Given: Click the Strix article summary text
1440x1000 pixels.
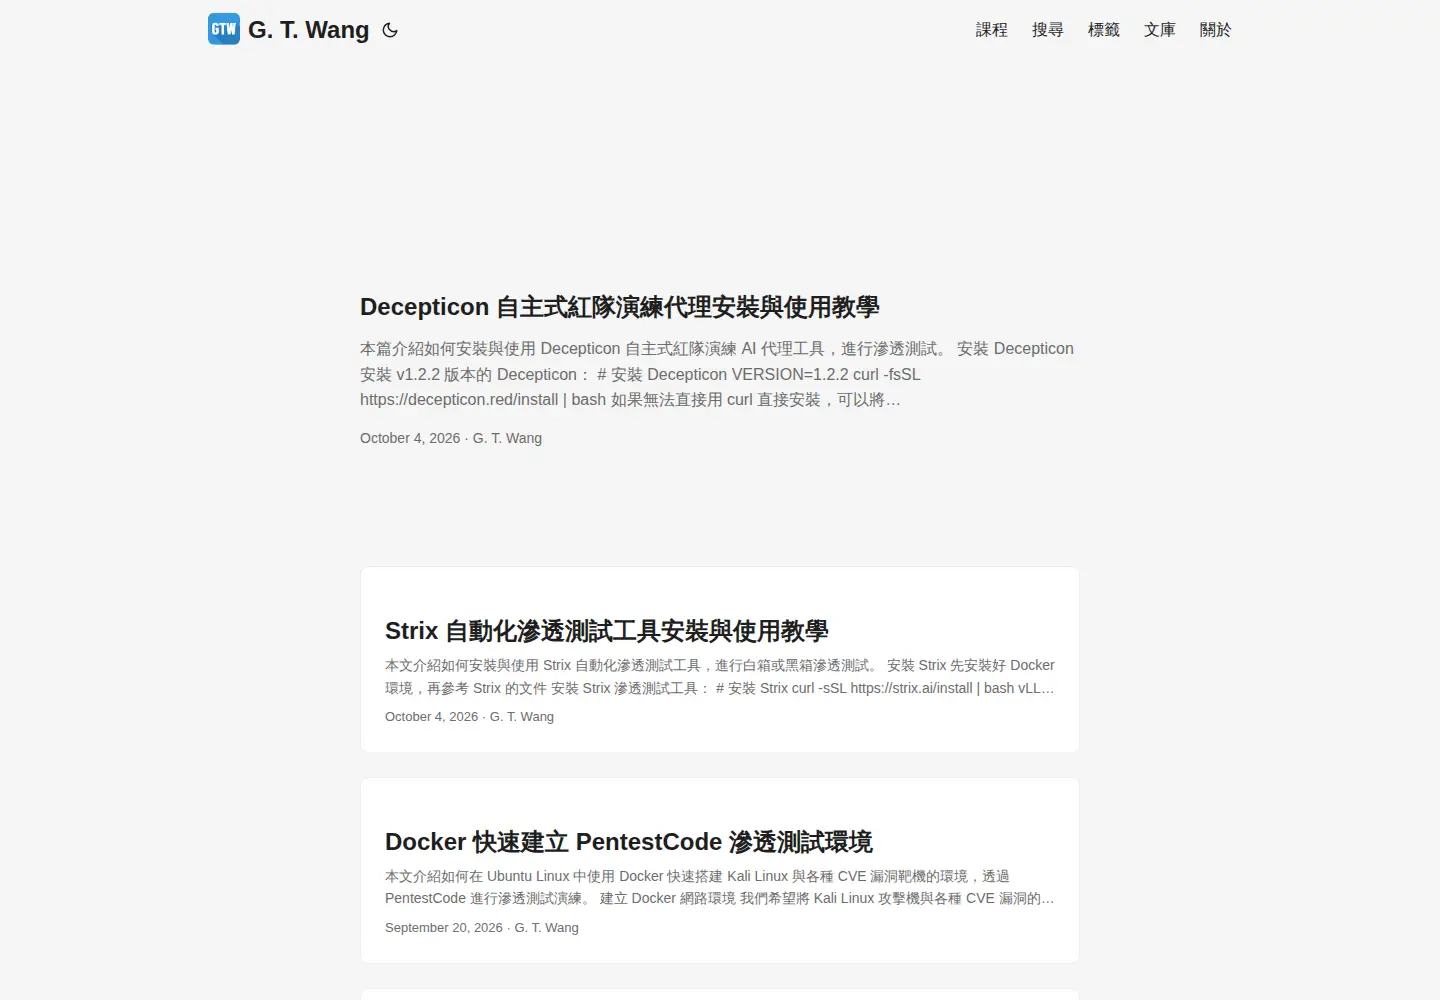Looking at the screenshot, I should click(x=720, y=677).
